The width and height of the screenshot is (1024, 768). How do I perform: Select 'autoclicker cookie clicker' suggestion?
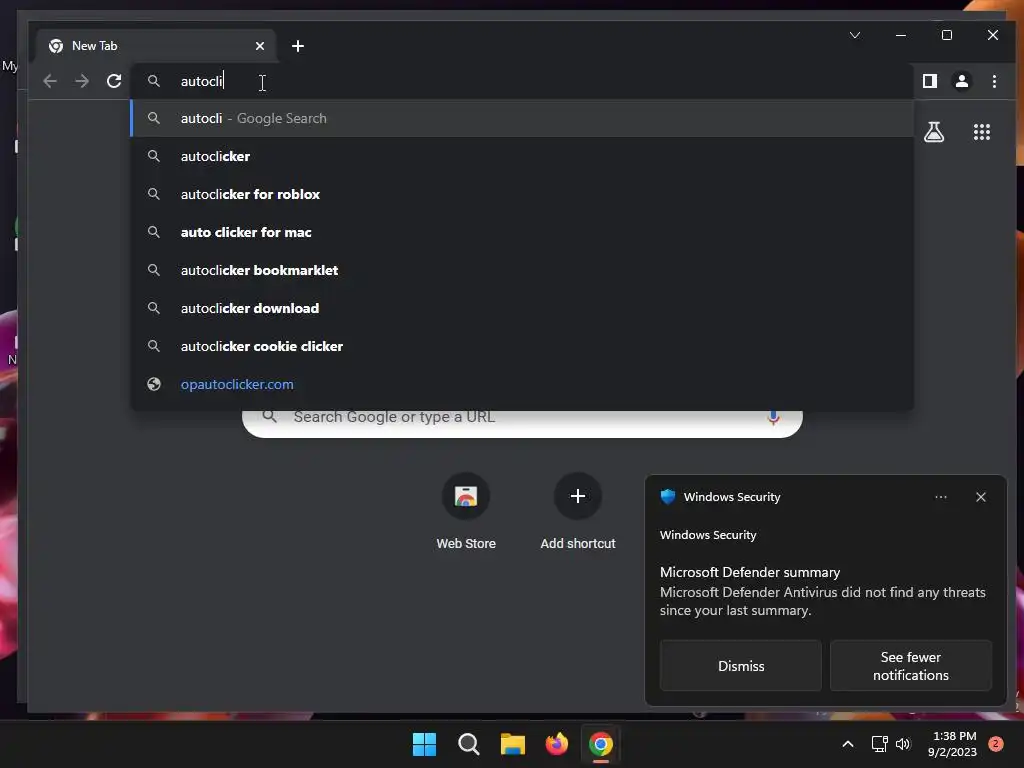522,346
